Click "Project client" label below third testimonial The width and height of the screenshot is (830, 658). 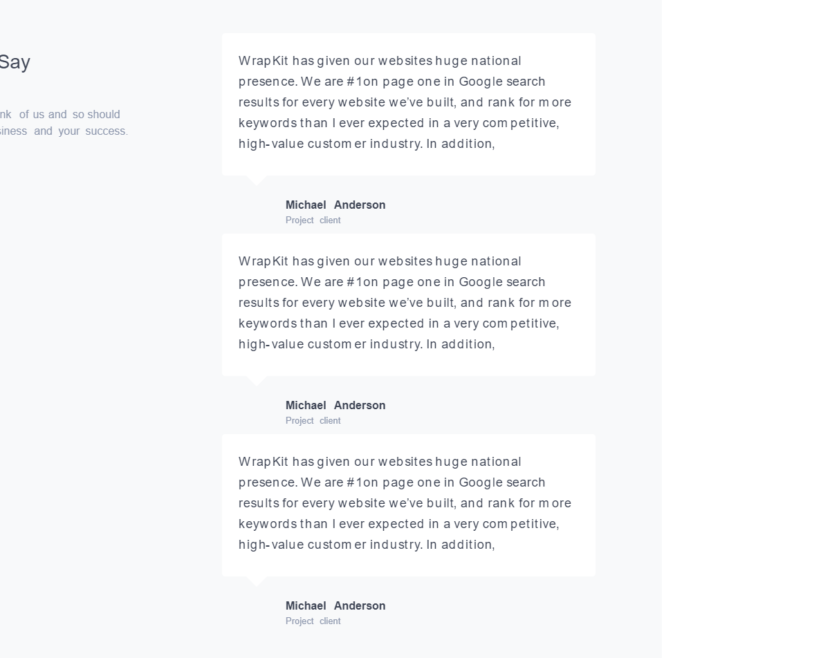point(313,621)
